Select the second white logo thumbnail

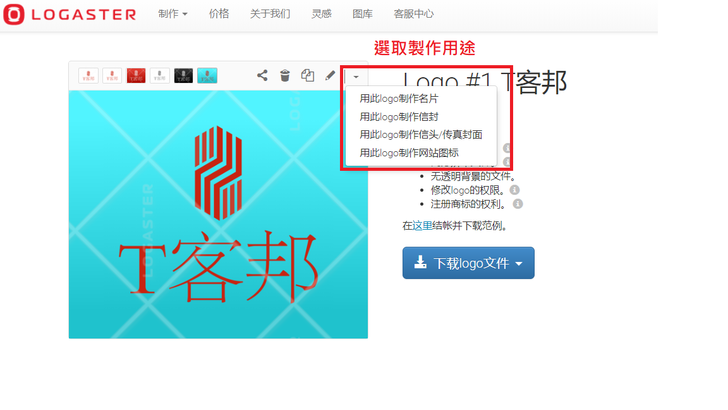pos(112,75)
